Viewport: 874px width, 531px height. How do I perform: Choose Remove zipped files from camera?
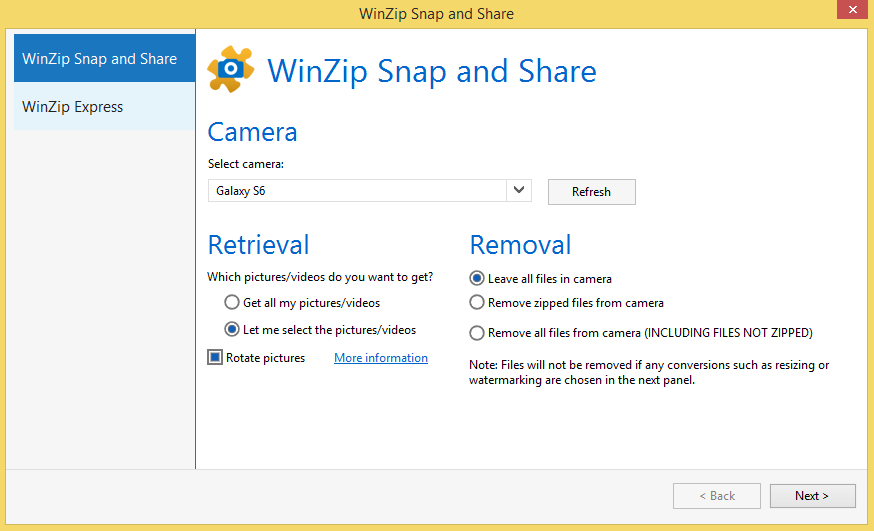tap(477, 302)
